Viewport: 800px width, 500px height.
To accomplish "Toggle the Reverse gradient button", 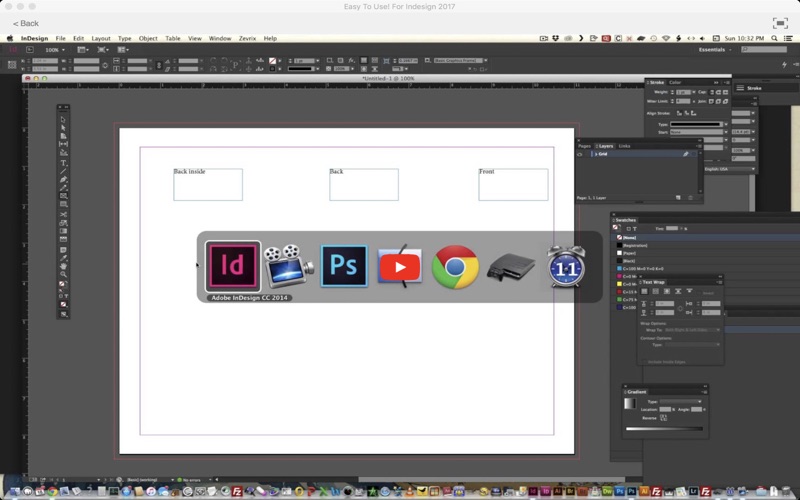I will coord(663,418).
